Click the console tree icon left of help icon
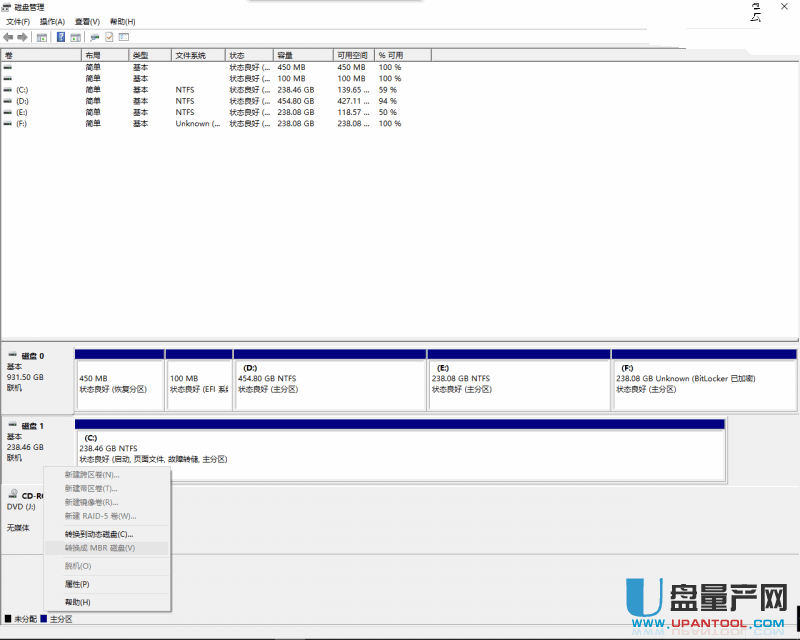 pyautogui.click(x=42, y=37)
